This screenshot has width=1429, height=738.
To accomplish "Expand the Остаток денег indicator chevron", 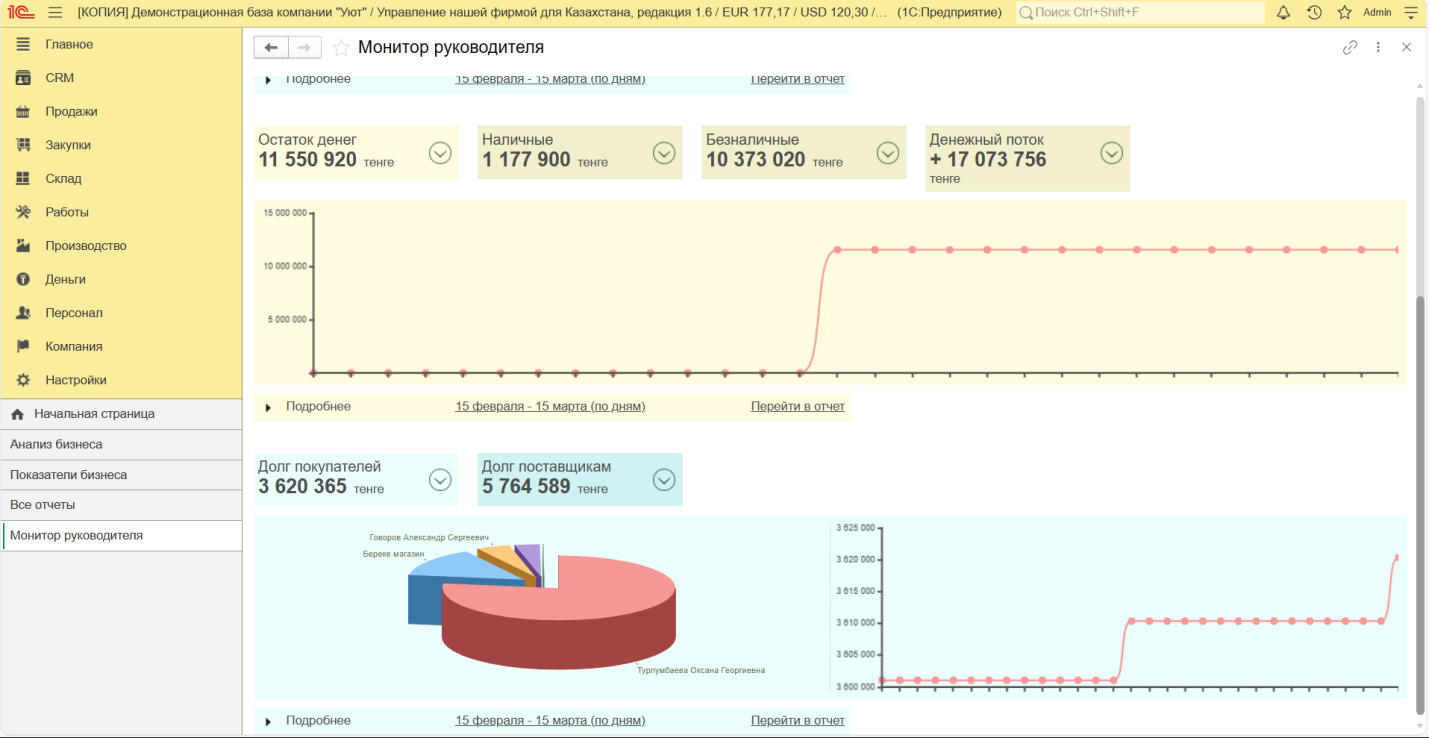I will [440, 152].
